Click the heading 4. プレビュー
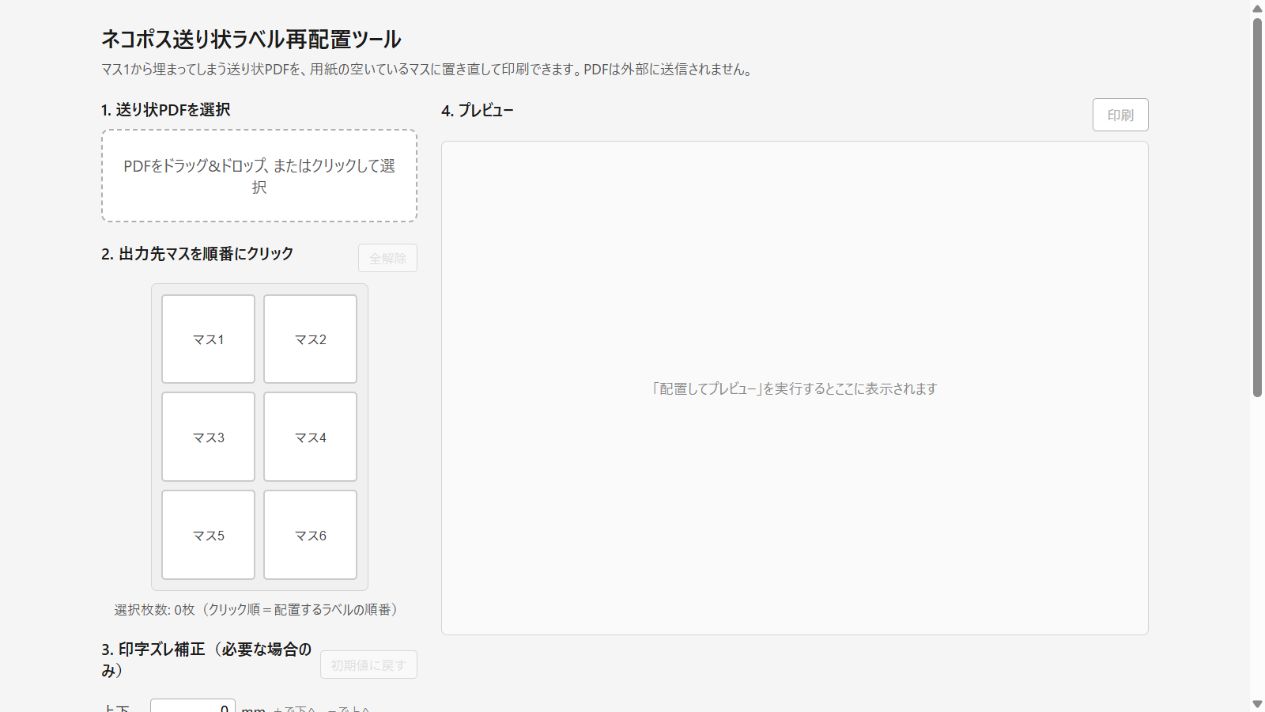 pos(477,110)
